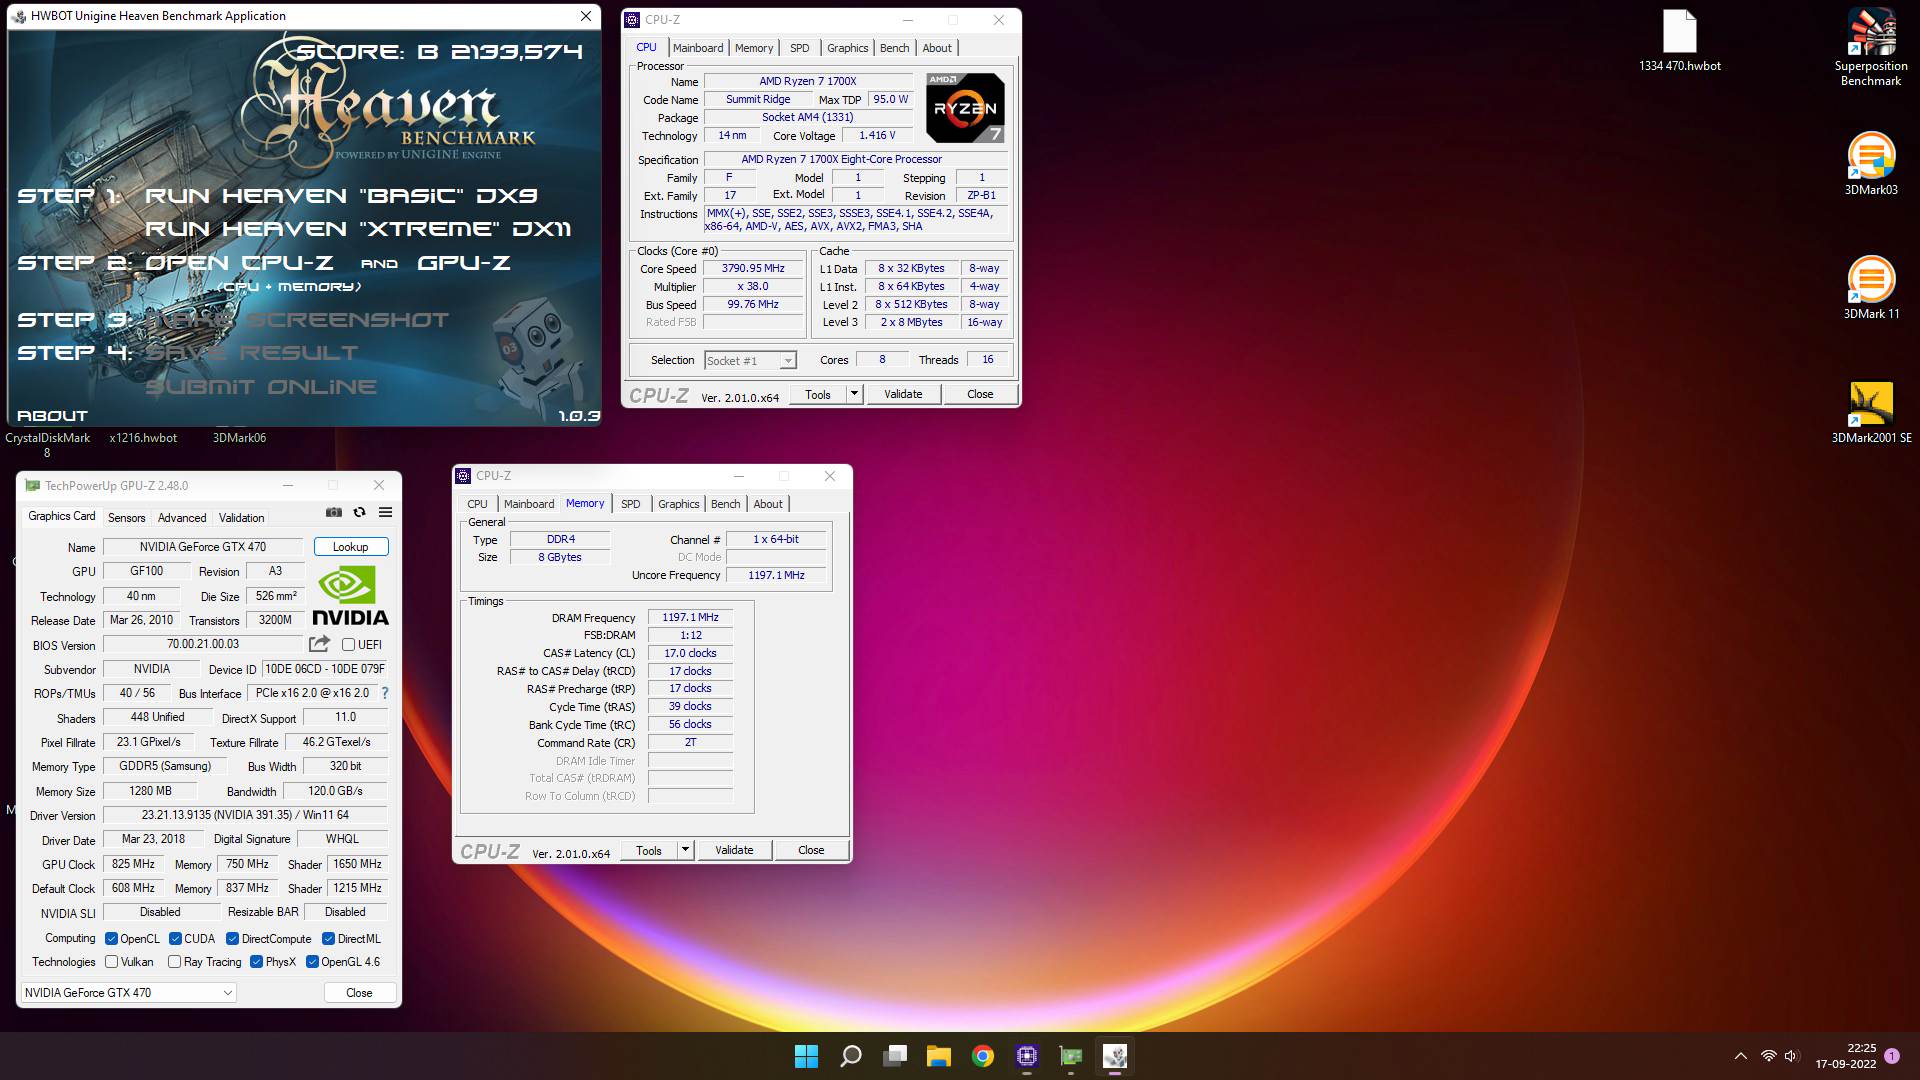Open Graphics tab in lower CPU-Z window
Viewport: 1920px width, 1080px height.
pos(679,504)
